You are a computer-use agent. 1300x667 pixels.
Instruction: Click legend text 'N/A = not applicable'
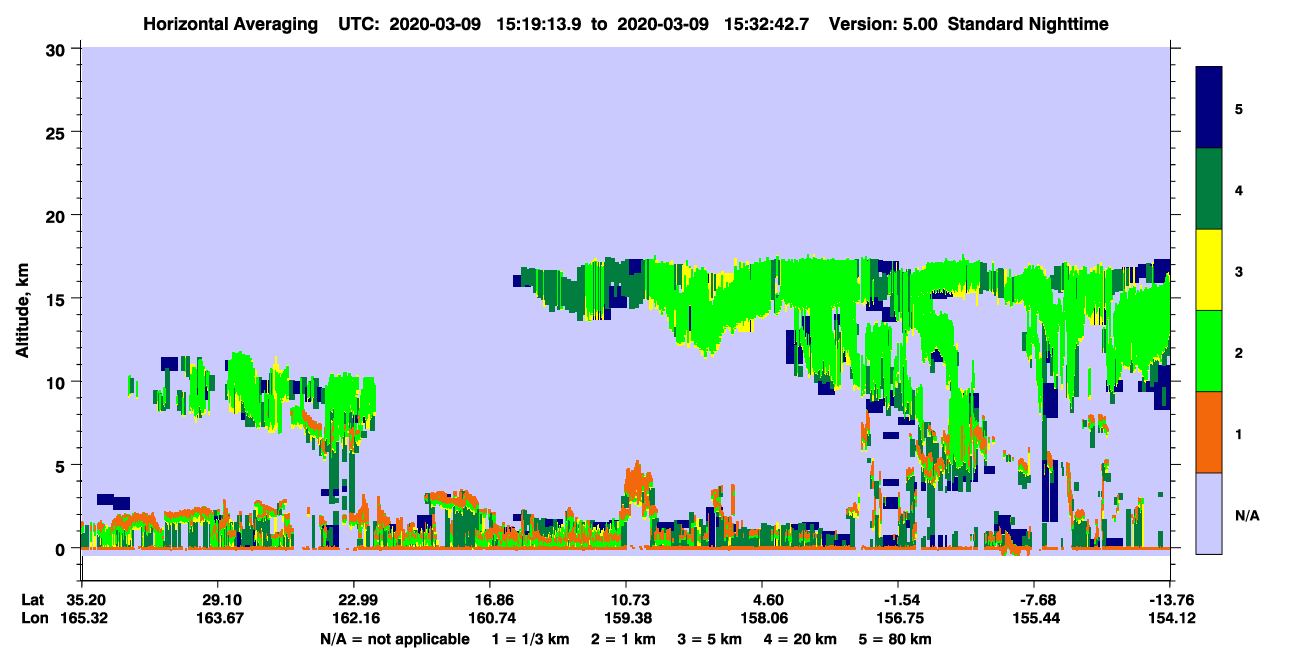(394, 639)
